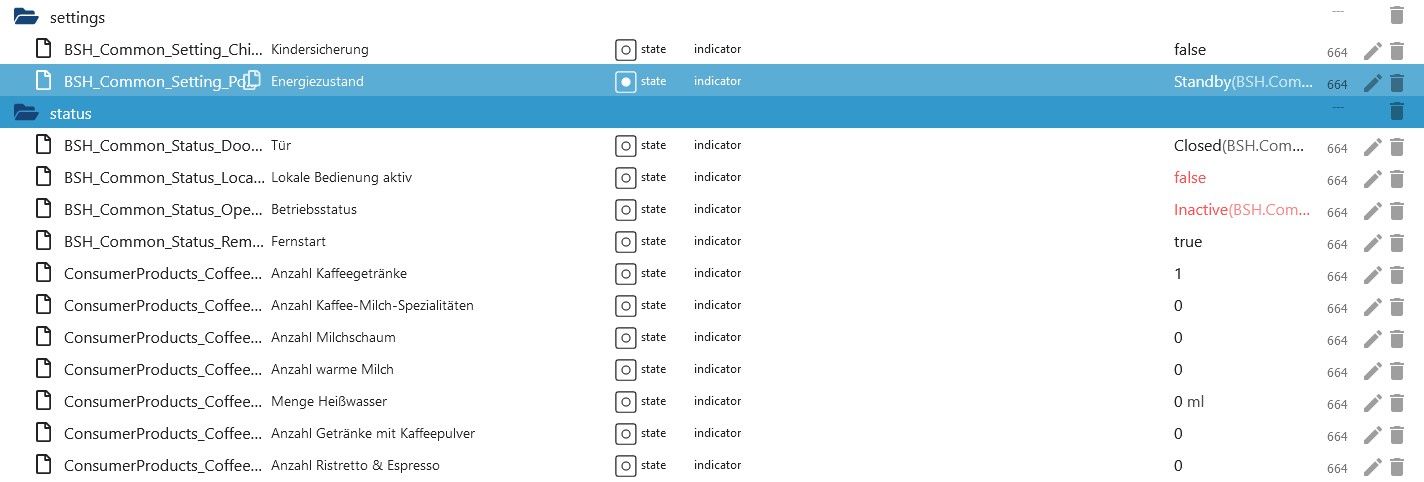Image resolution: width=1424 pixels, height=482 pixels.
Task: Edit the Anzahl Milchschaum object
Action: (x=1372, y=339)
